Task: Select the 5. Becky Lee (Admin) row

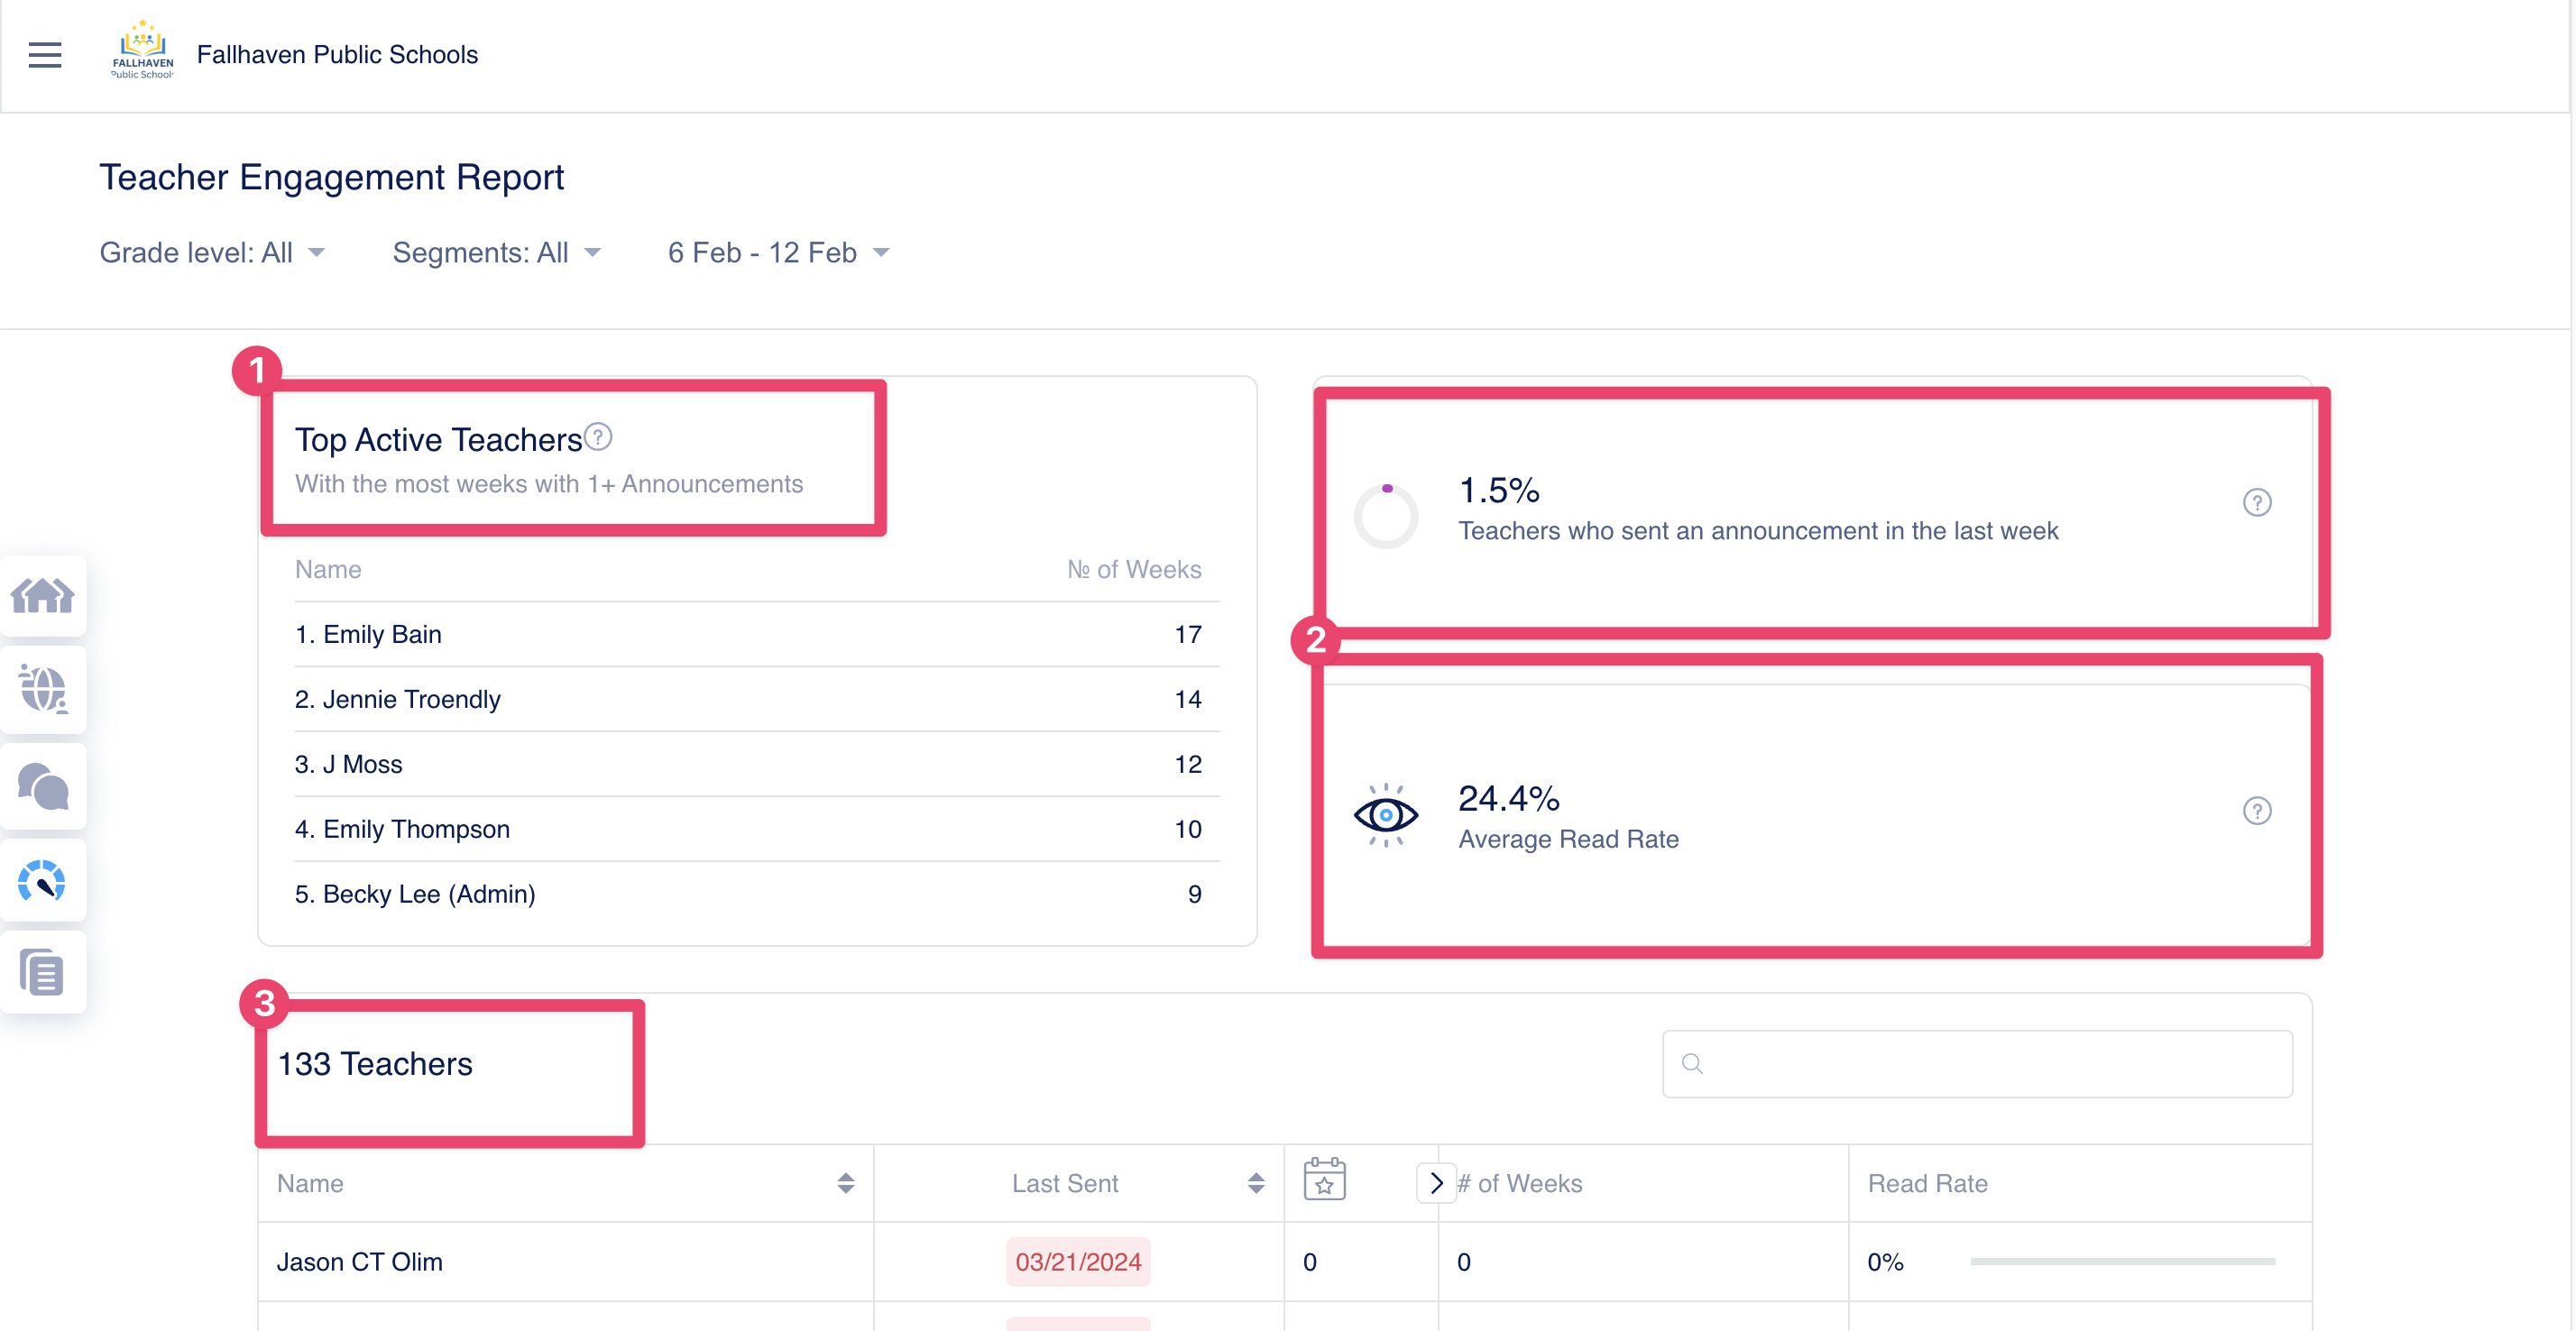Action: click(x=757, y=894)
